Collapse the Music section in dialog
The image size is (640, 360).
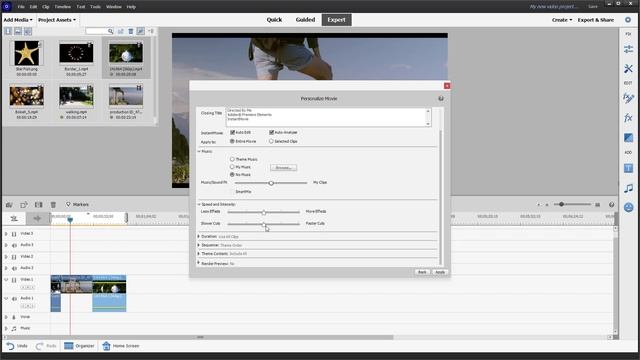click(x=199, y=151)
